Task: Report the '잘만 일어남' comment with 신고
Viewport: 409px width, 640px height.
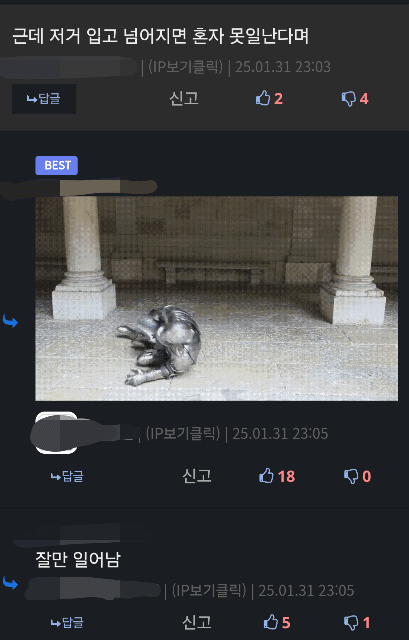Action: point(197,622)
